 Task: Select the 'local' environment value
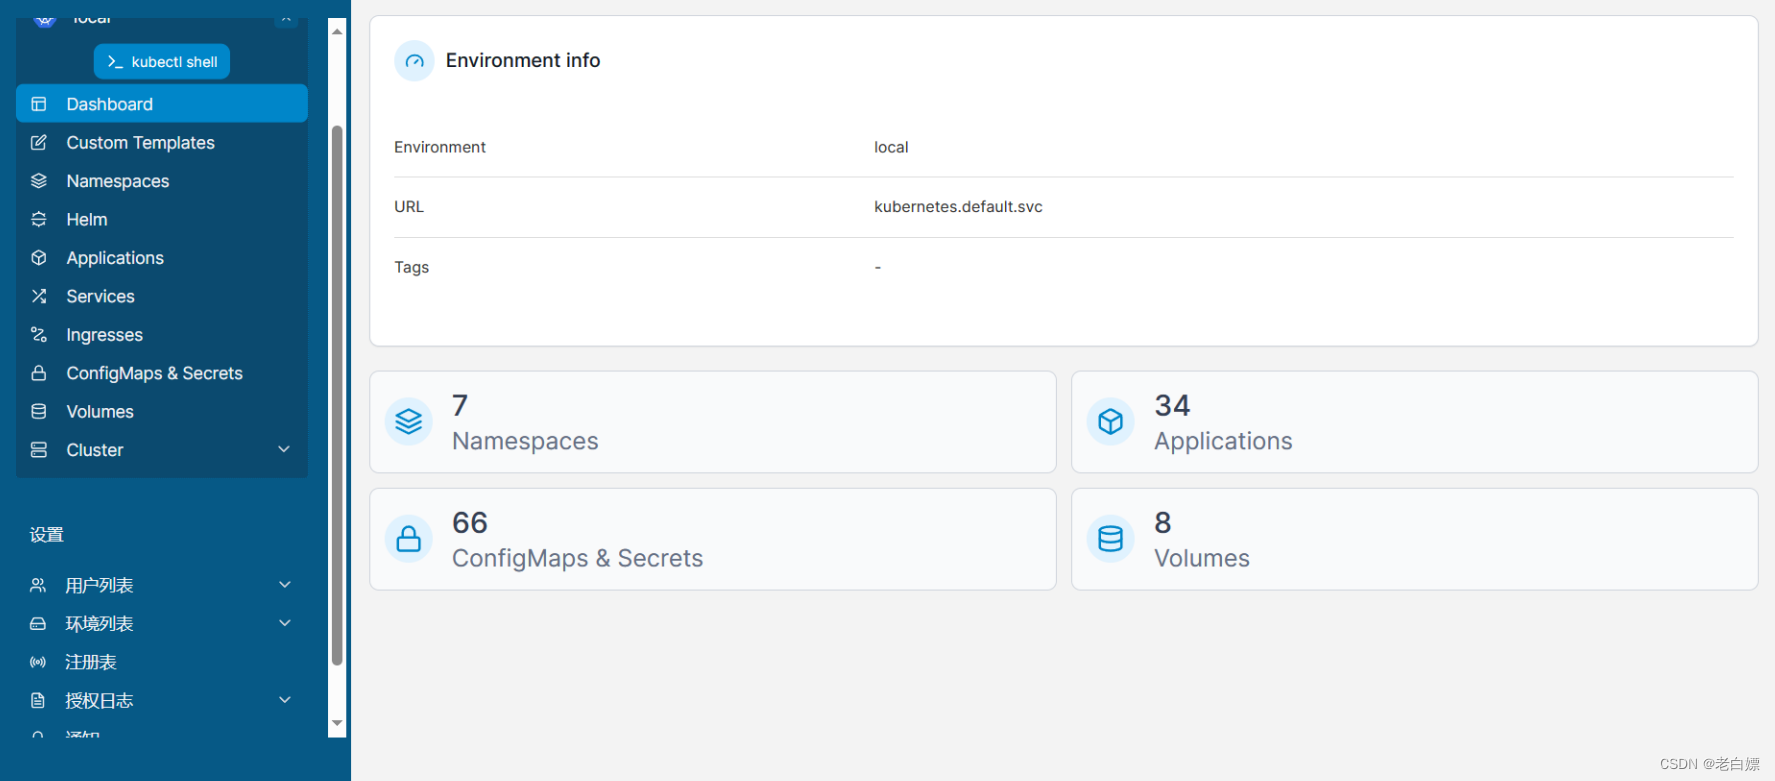(x=891, y=147)
